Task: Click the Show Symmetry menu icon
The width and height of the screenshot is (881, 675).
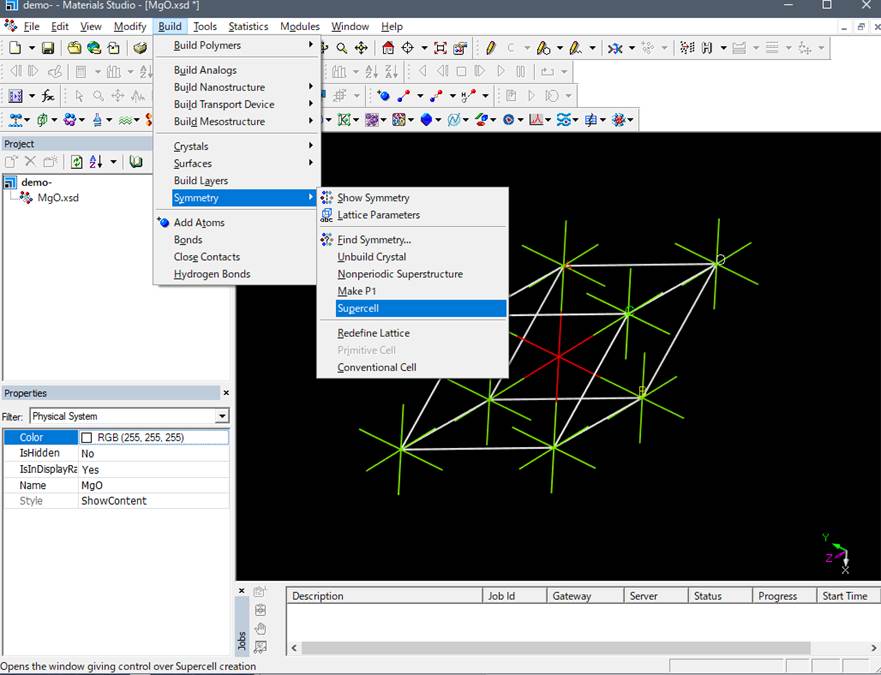Action: tap(326, 197)
